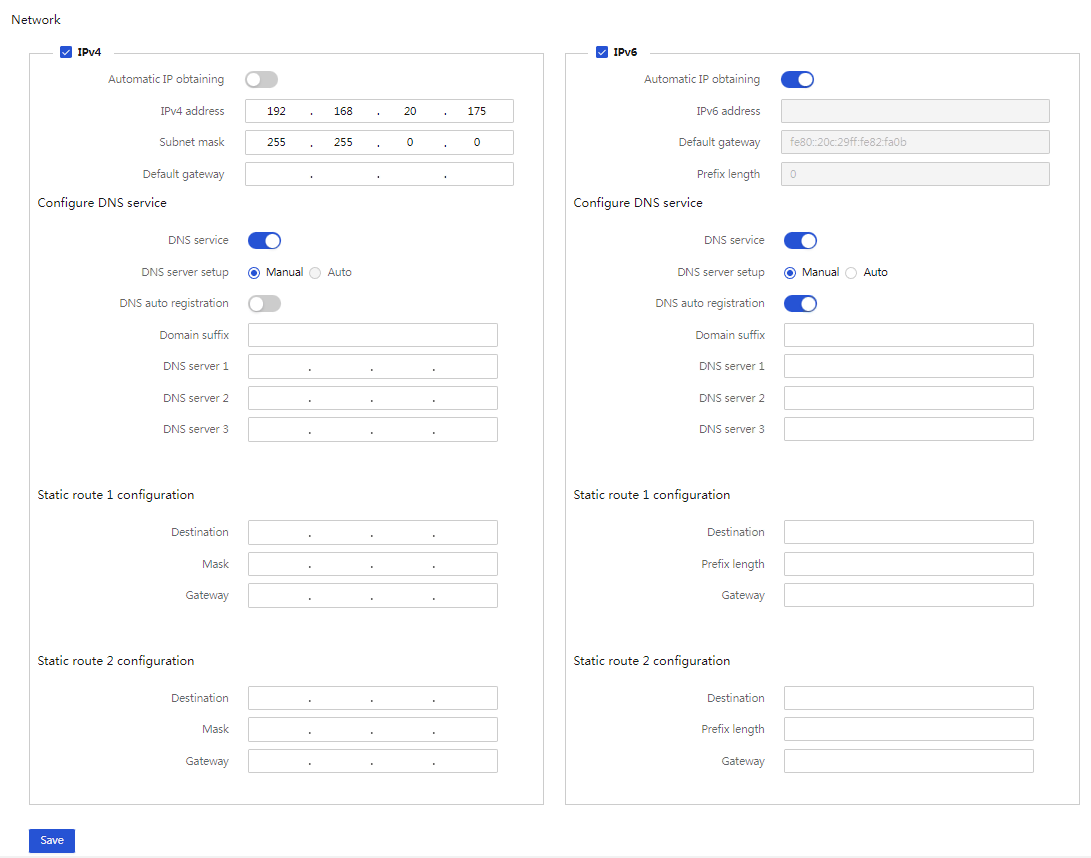
Task: Enable IPv4 DNS auto registration toggle
Action: coord(264,303)
